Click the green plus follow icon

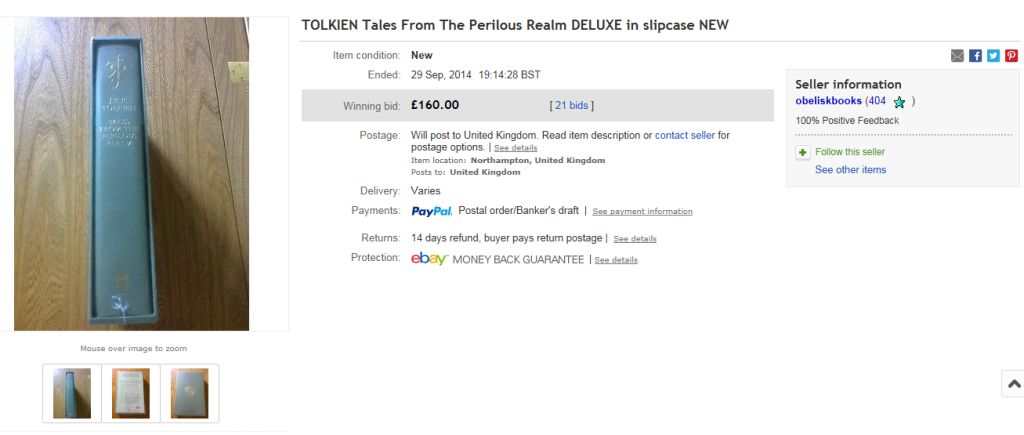[803, 152]
